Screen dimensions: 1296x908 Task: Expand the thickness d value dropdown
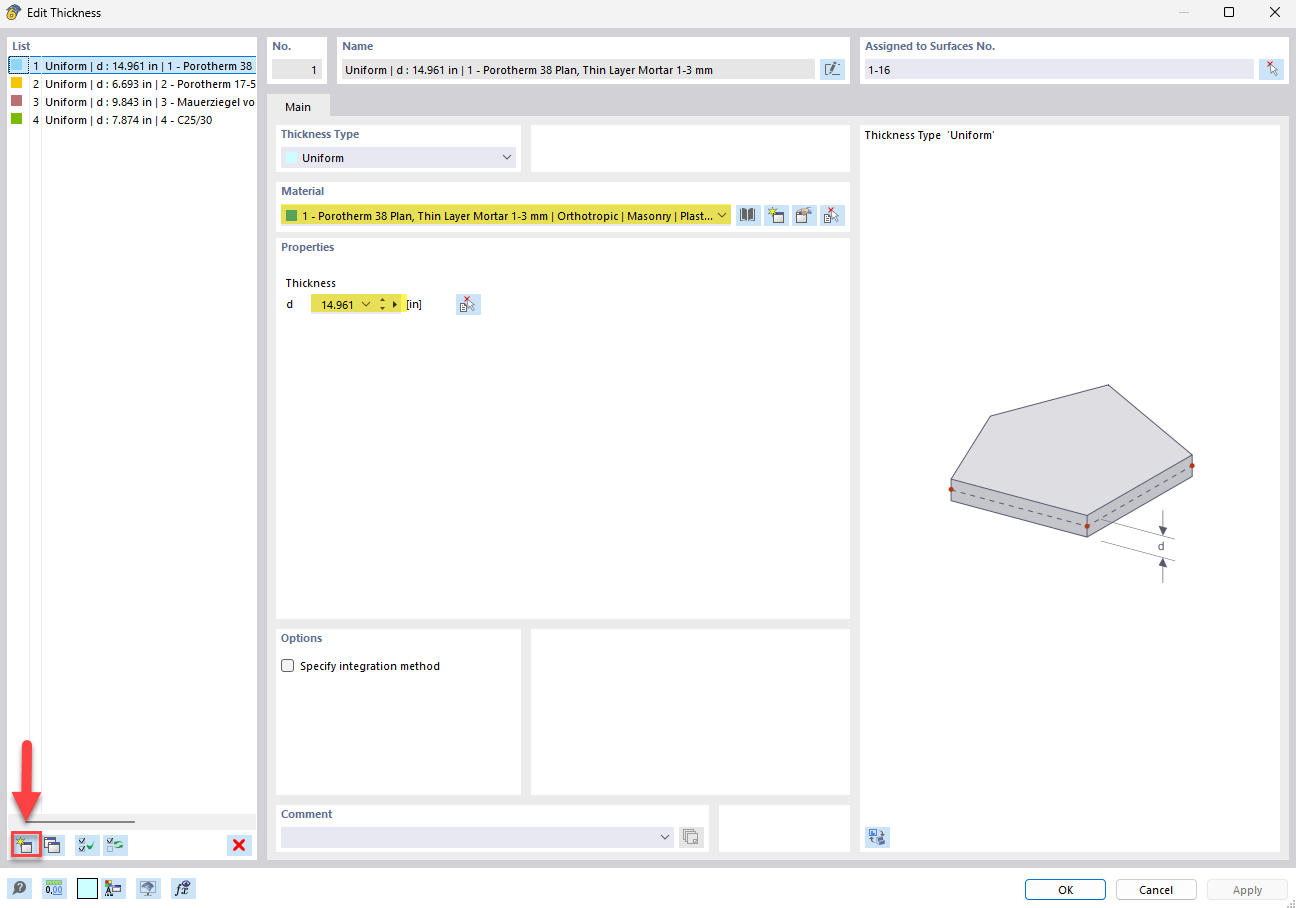(x=365, y=303)
